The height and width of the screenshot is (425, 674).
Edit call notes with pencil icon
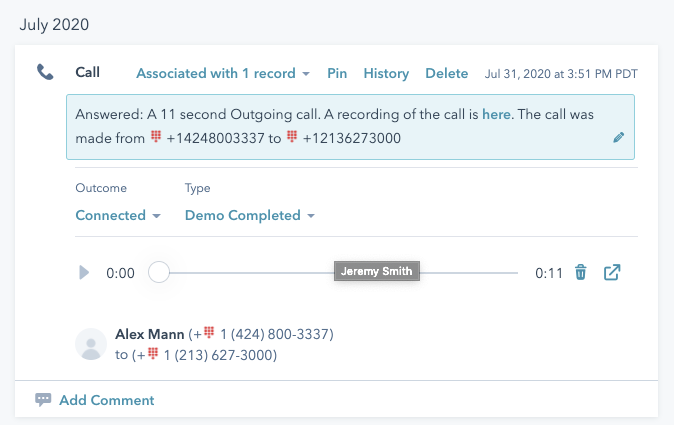(x=619, y=138)
